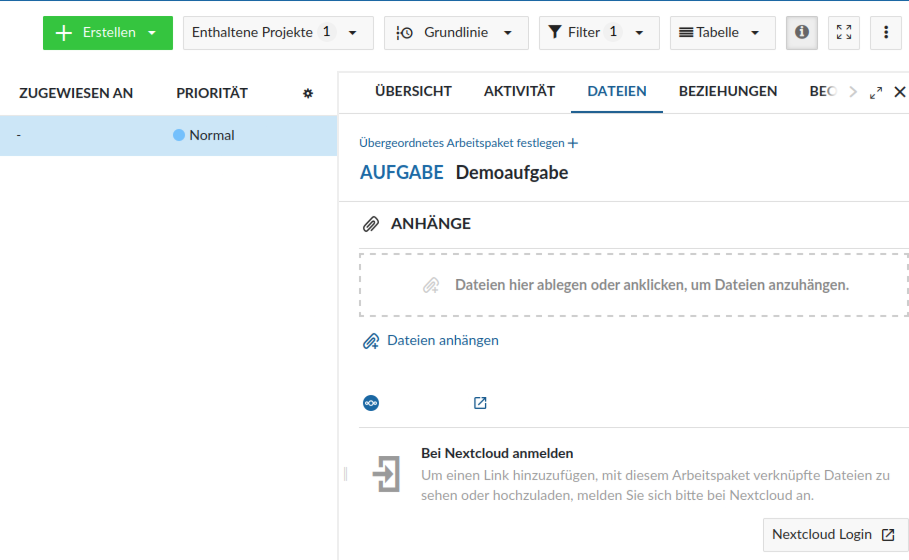The width and height of the screenshot is (909, 560).
Task: Select the DATEIEN tab
Action: [x=617, y=92]
